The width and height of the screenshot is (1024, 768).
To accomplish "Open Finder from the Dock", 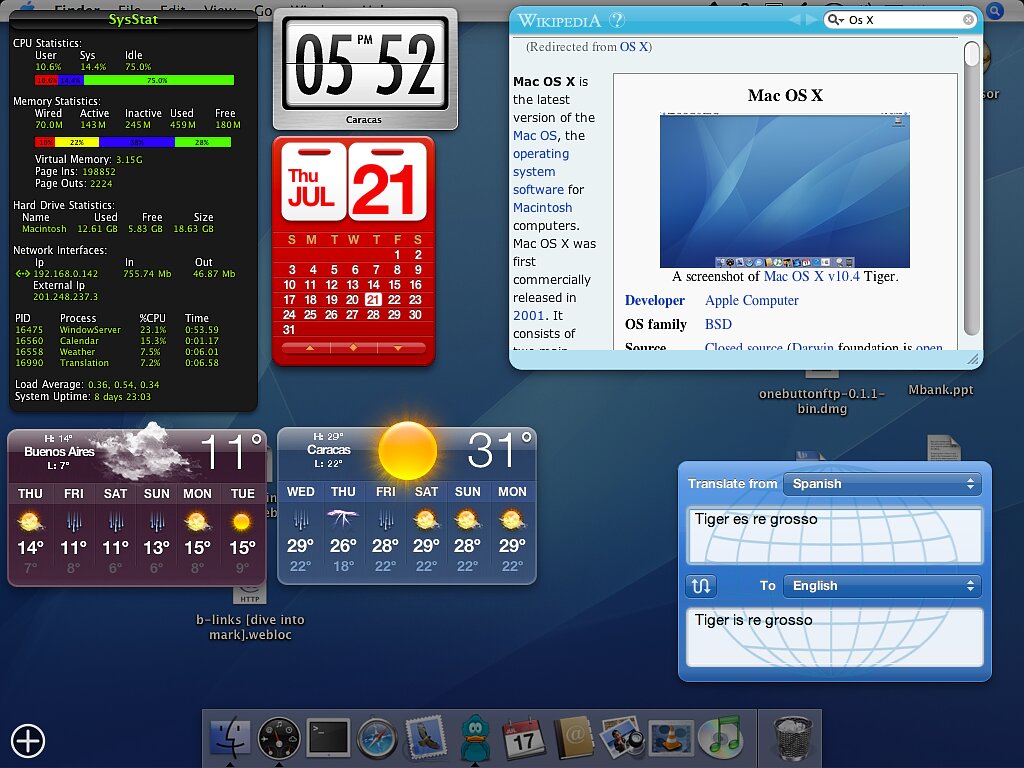I will [230, 738].
